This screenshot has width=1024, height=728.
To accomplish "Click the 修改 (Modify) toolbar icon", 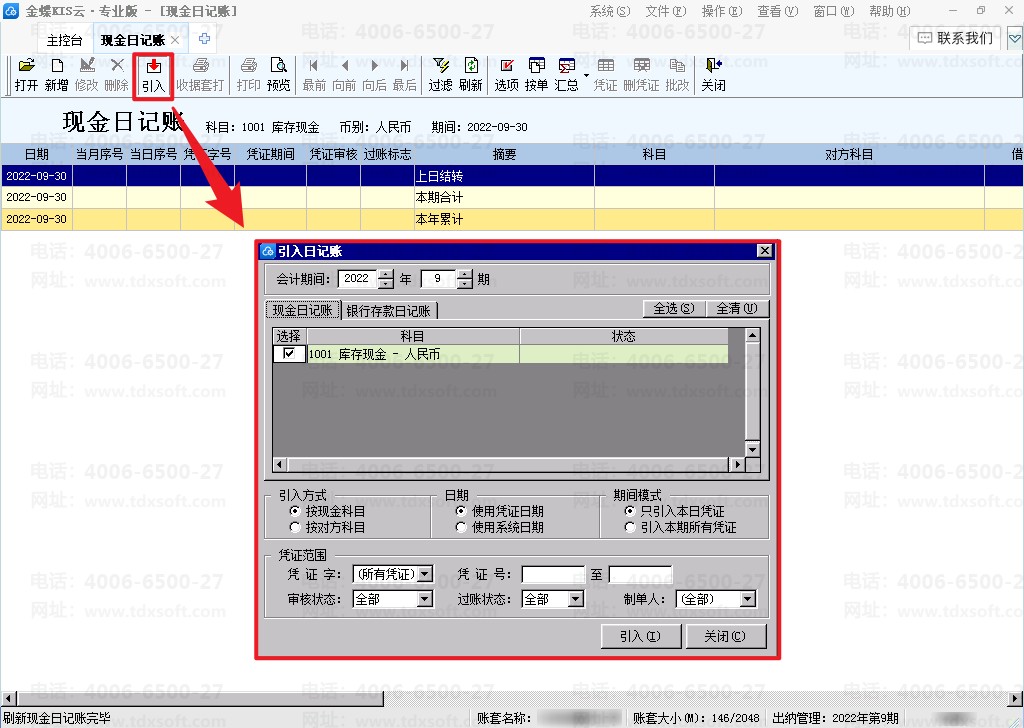I will (x=87, y=74).
